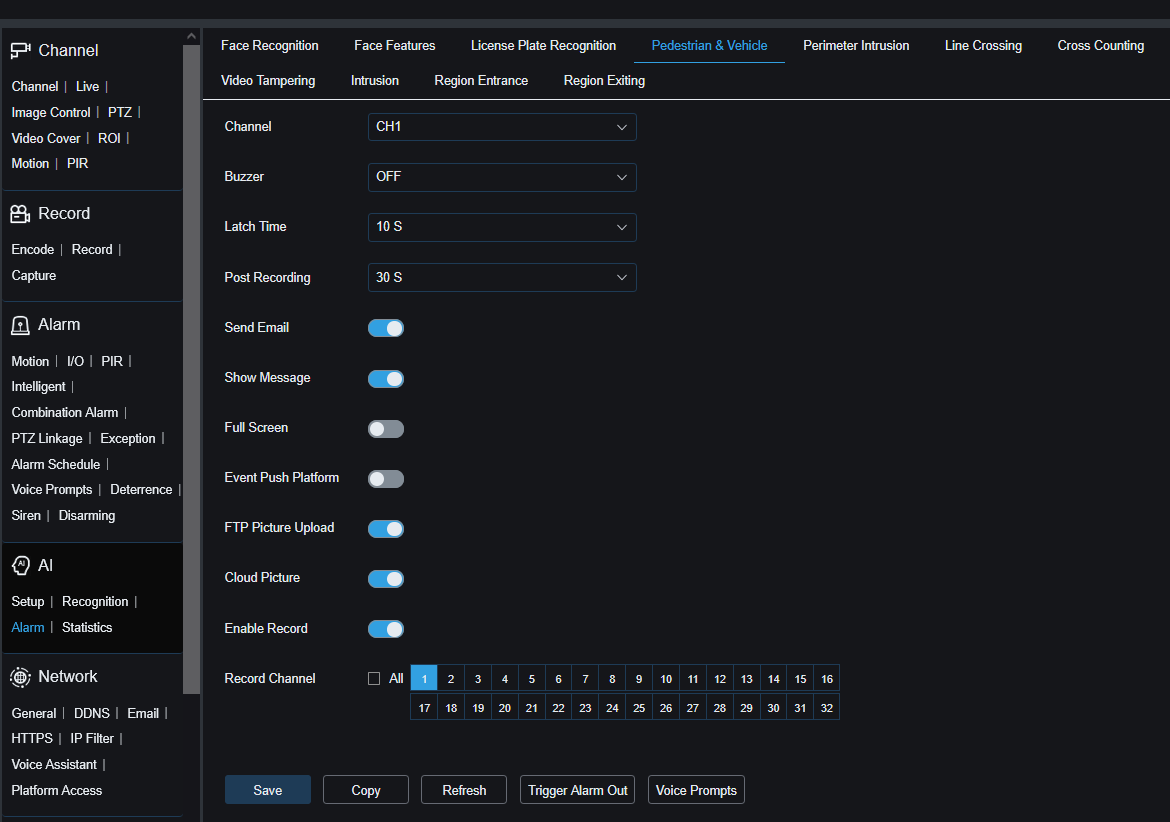Check the All record channels checkbox

(x=374, y=678)
